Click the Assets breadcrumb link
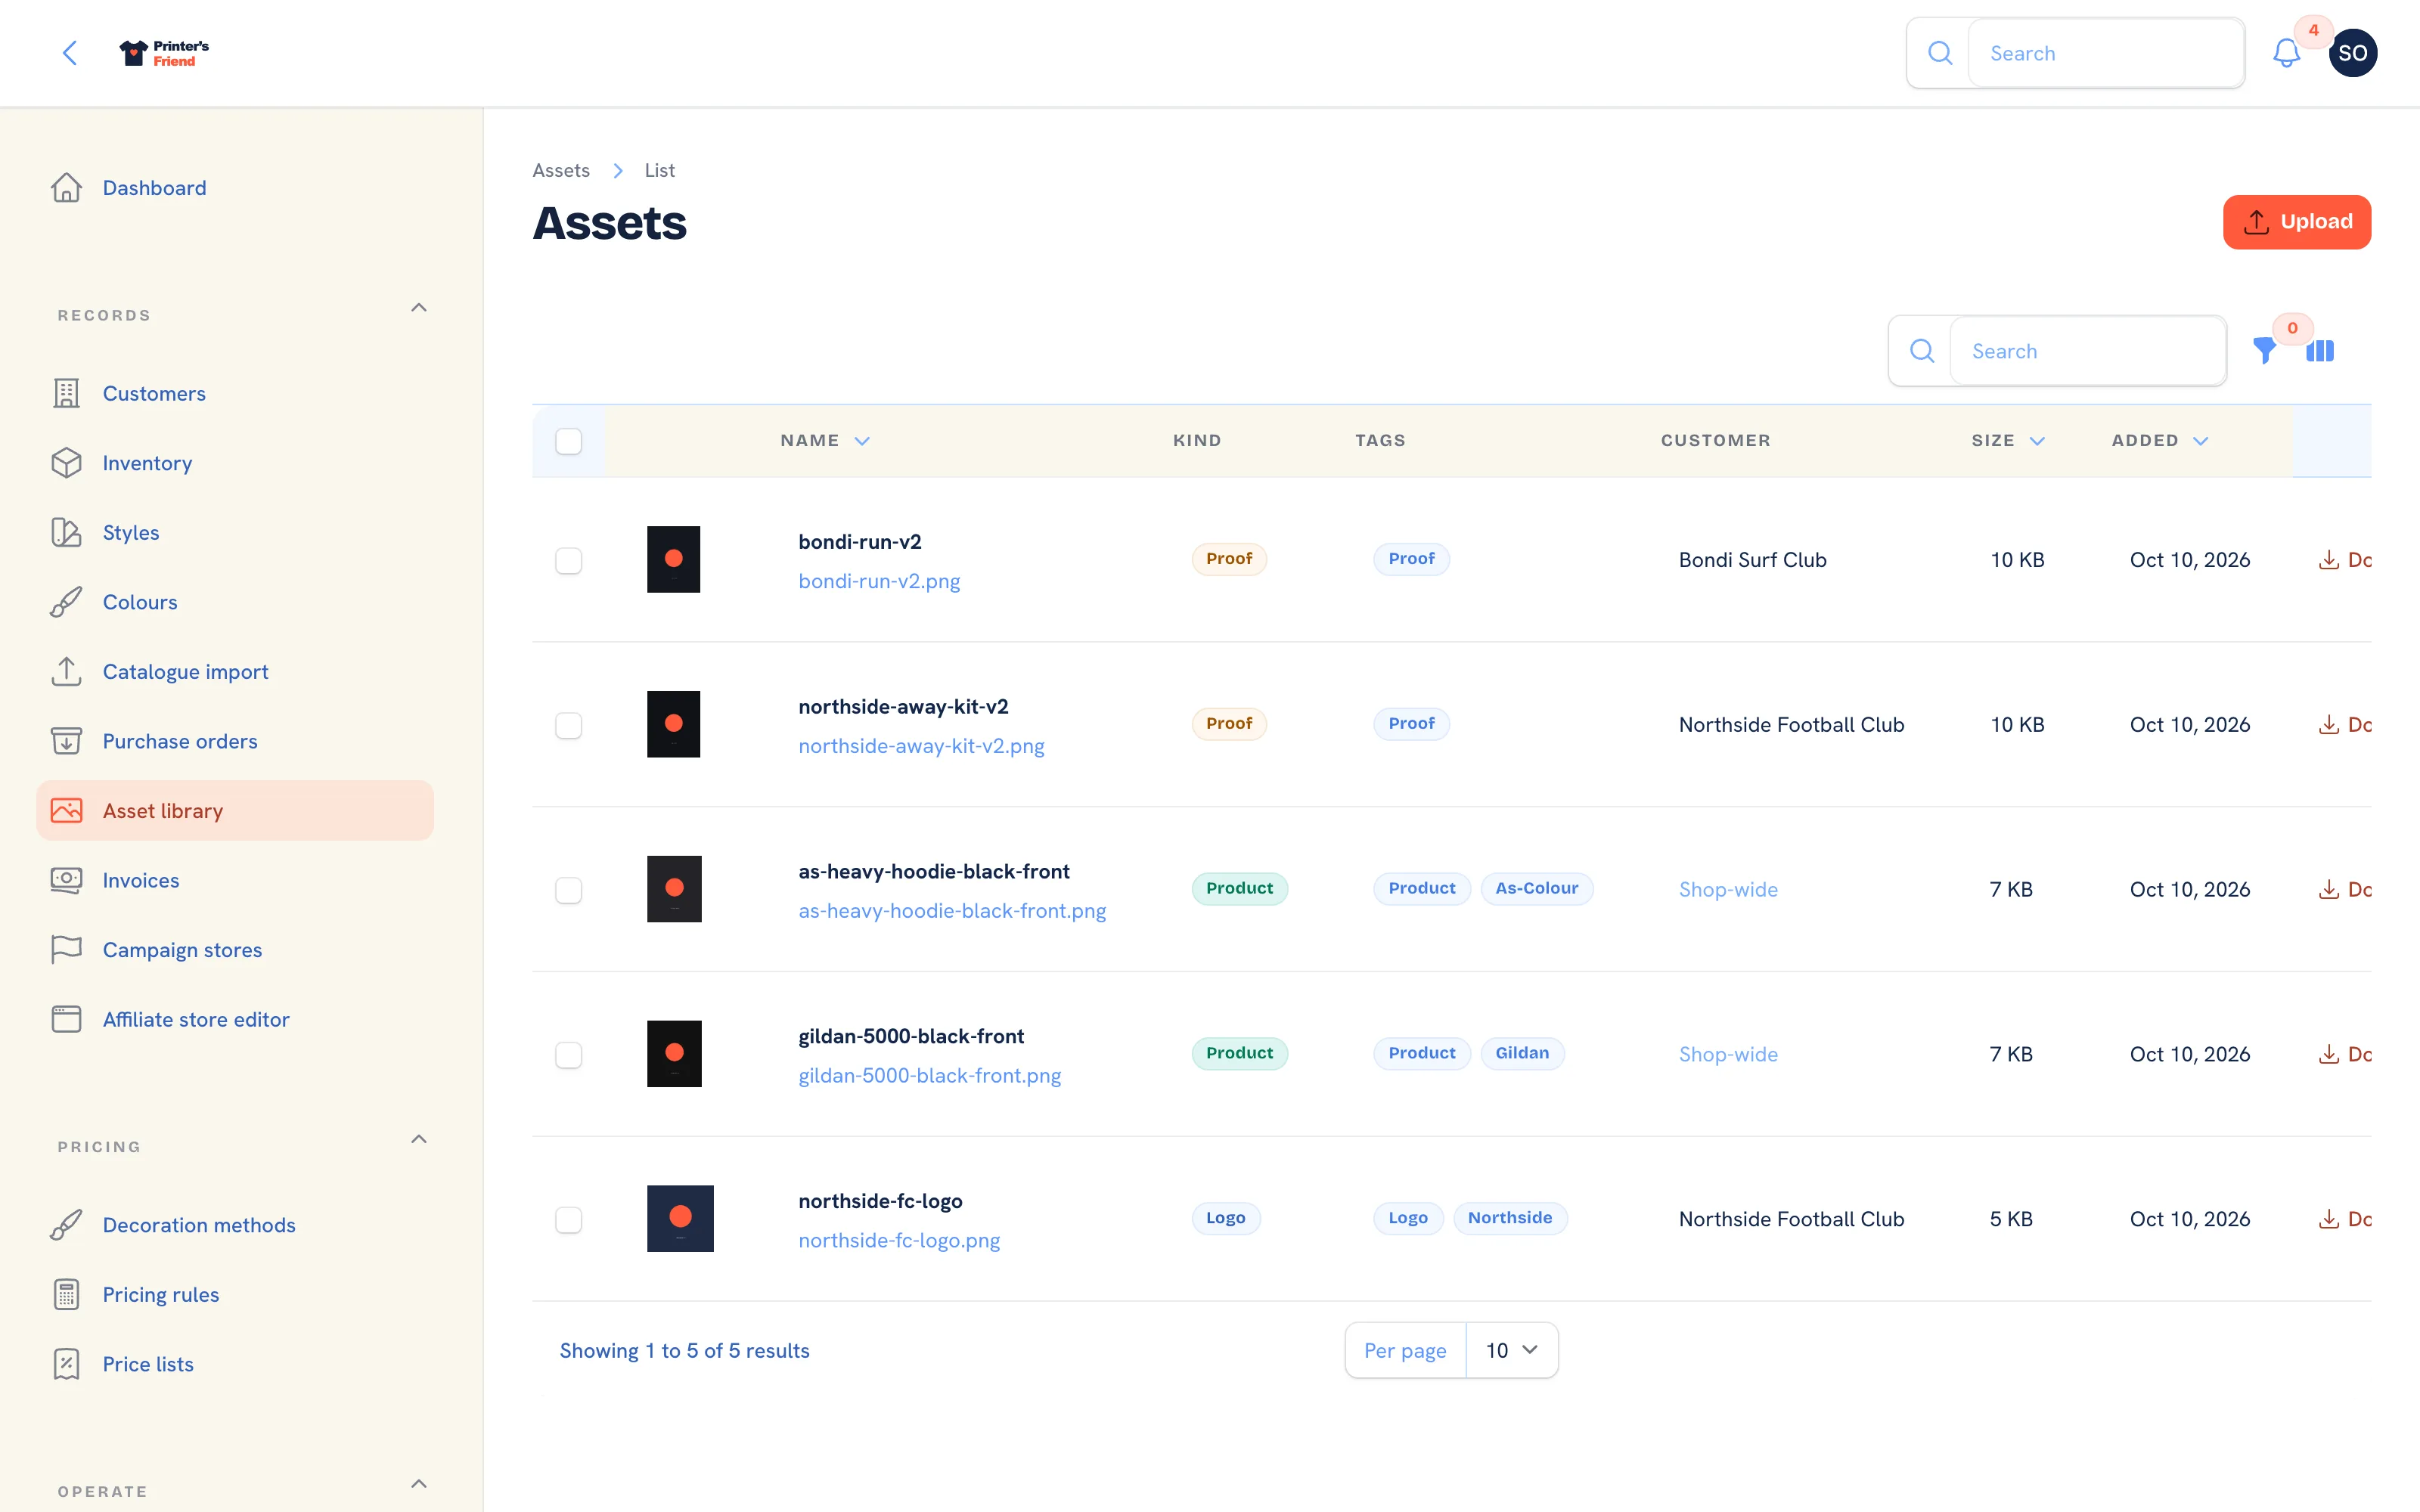 [561, 170]
